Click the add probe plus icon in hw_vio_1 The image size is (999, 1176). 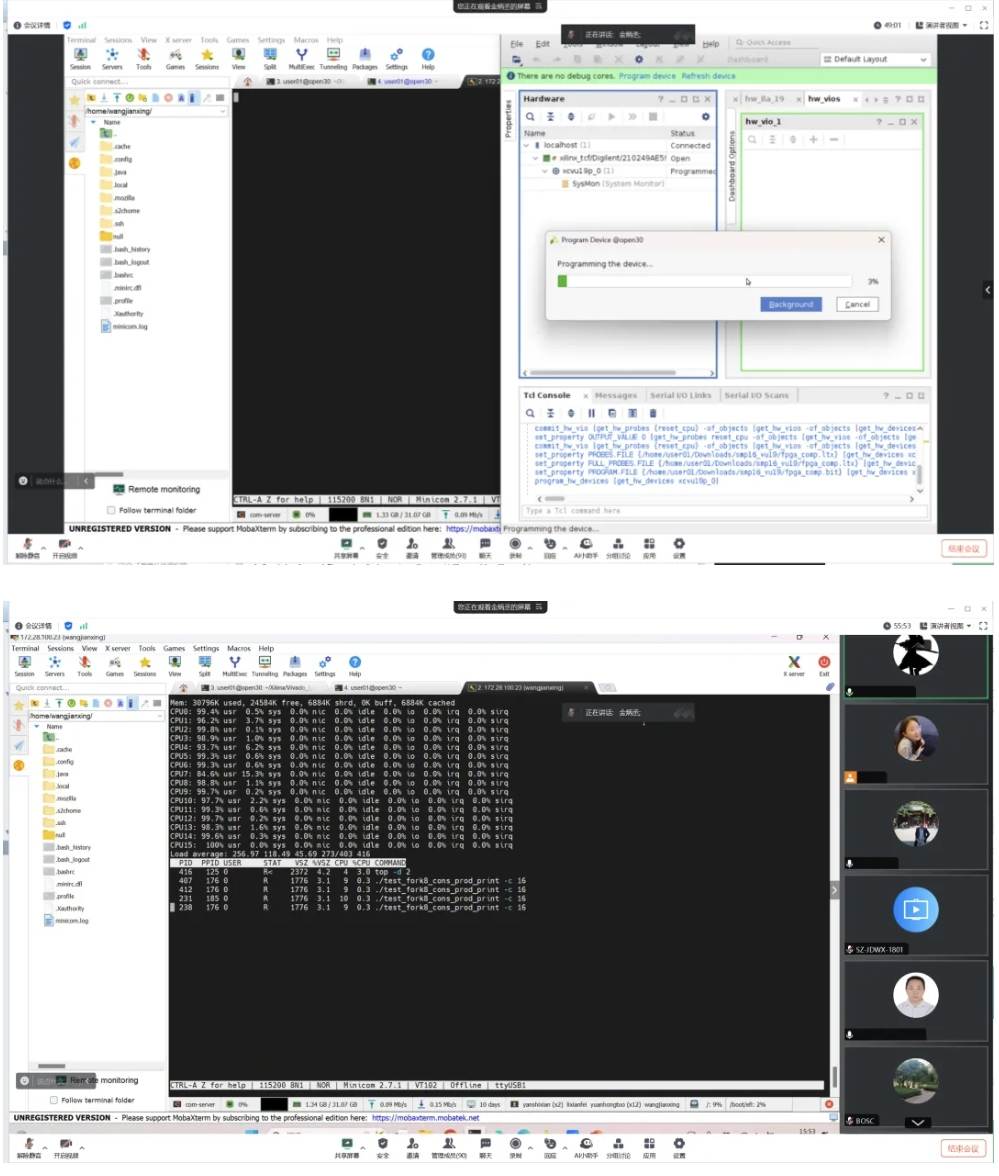coord(813,140)
